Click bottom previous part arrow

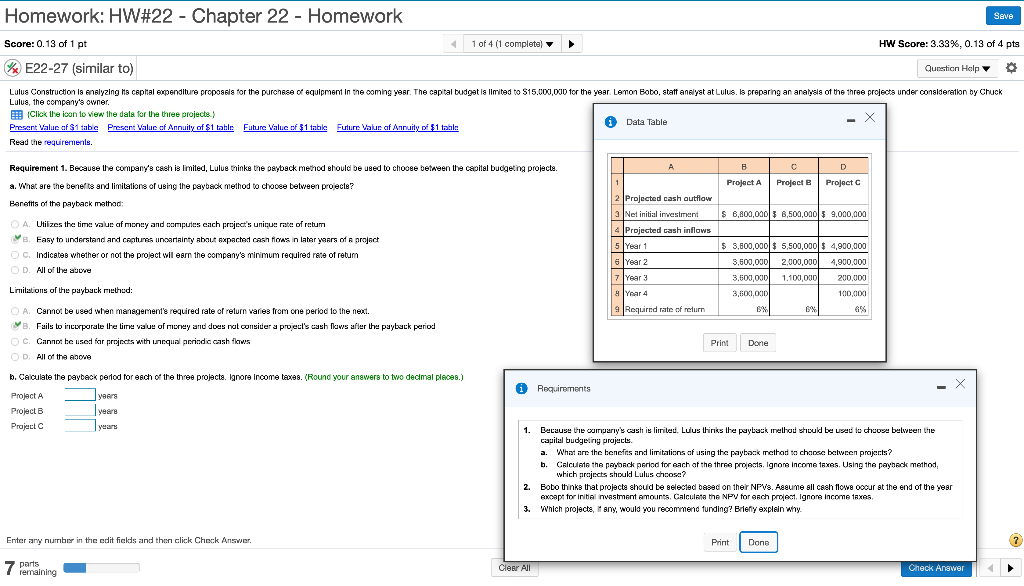point(991,568)
